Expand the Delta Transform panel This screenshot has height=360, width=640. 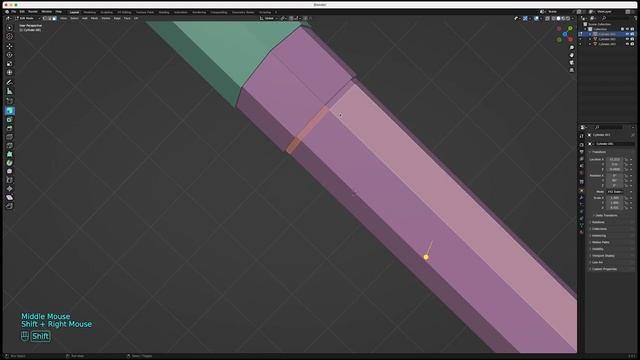pyautogui.click(x=605, y=216)
